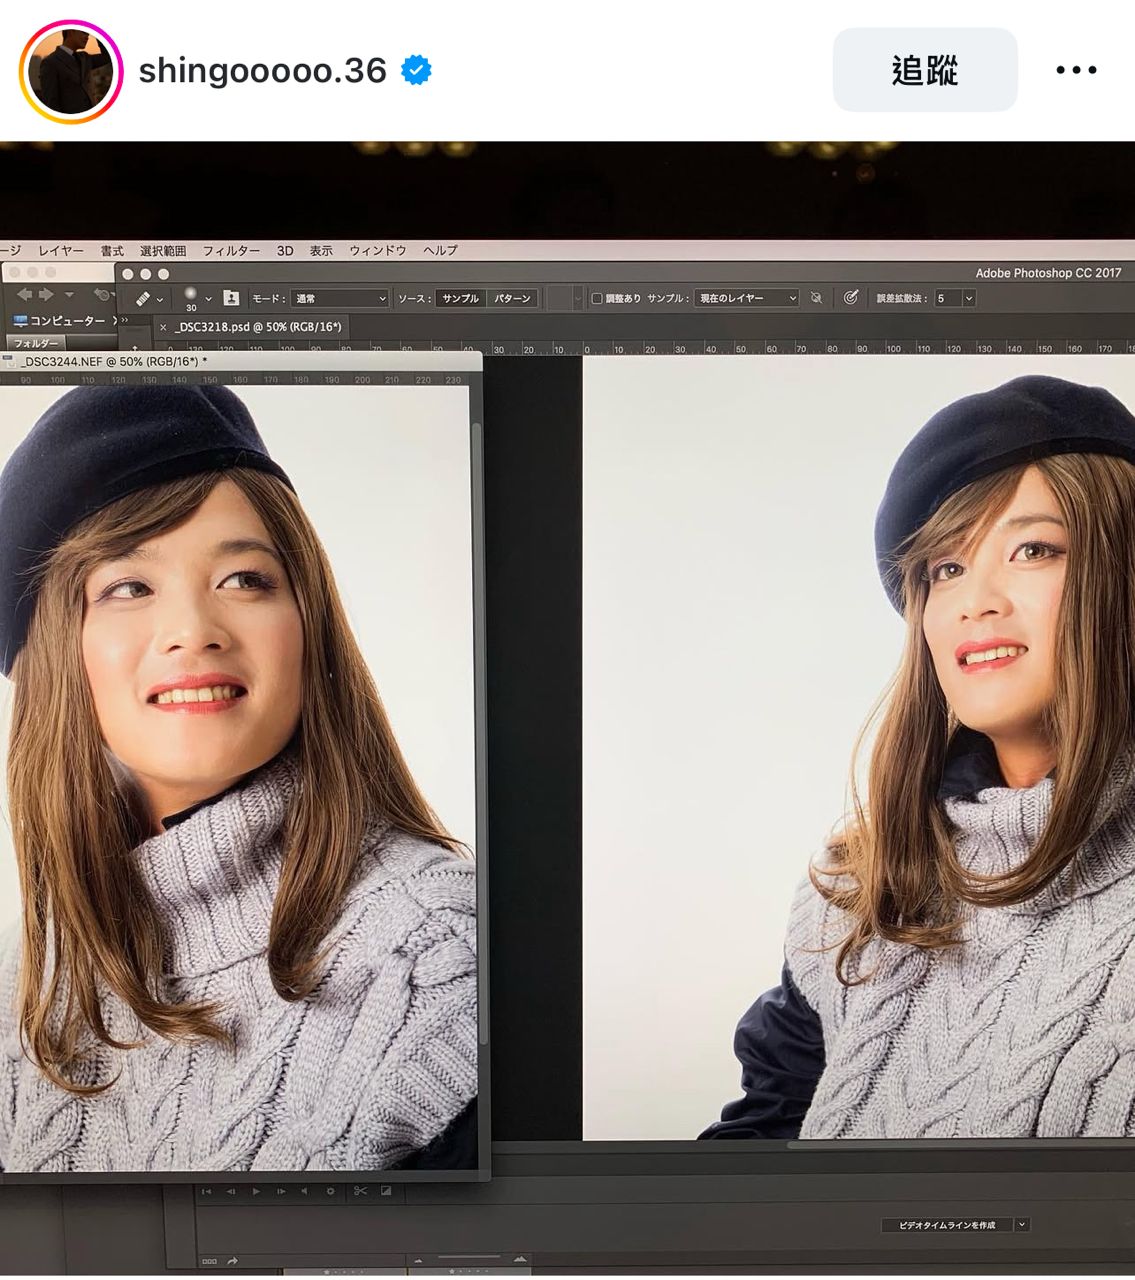Expand the 現在のレイヤー sample dropdown
Image resolution: width=1135 pixels, height=1280 pixels.
pyautogui.click(x=746, y=298)
